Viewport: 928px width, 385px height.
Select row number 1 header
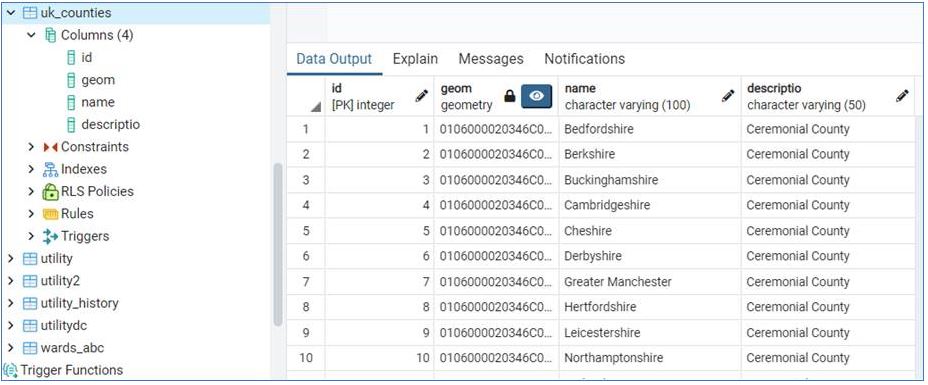click(305, 129)
